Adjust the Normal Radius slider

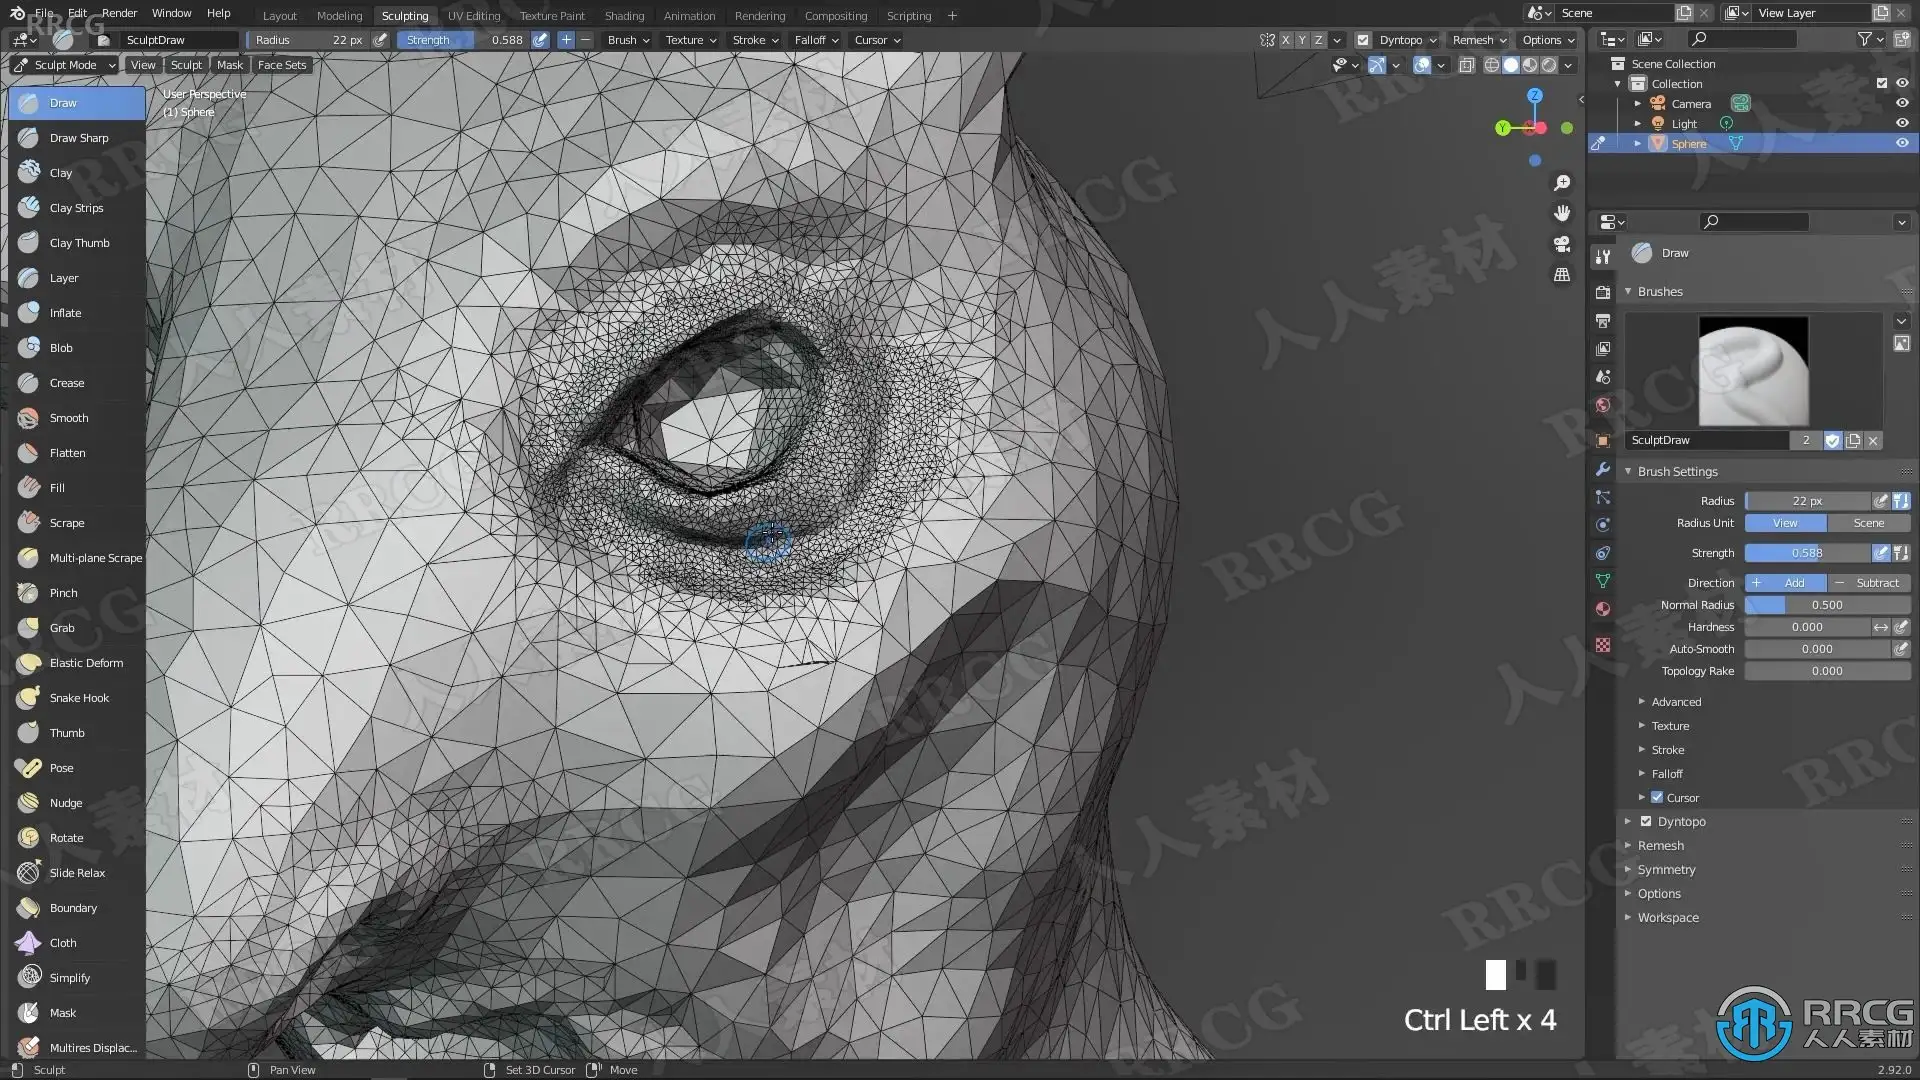(1826, 605)
